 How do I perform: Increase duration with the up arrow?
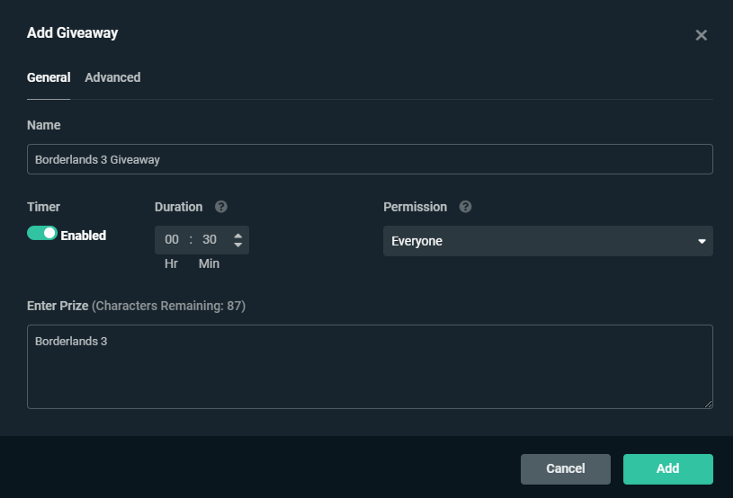click(x=237, y=236)
